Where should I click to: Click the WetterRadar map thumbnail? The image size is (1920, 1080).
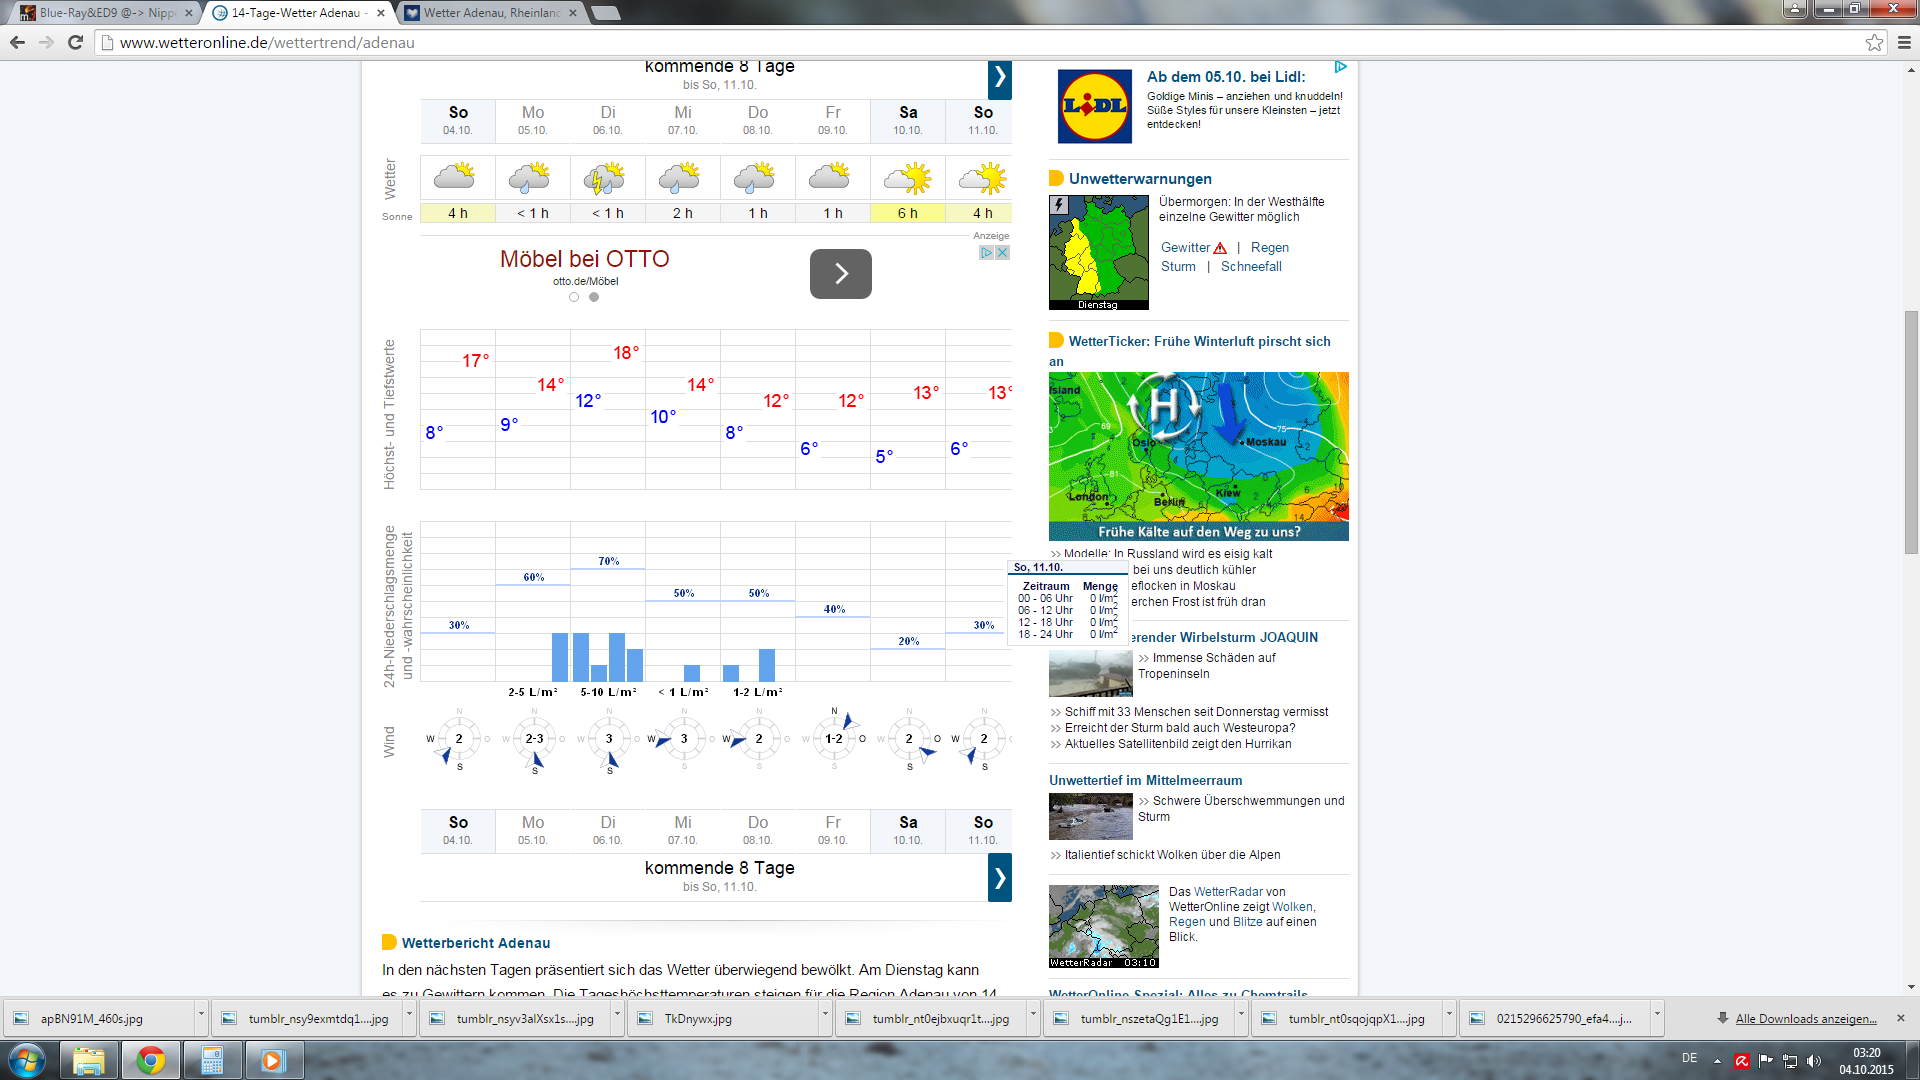(x=1103, y=925)
